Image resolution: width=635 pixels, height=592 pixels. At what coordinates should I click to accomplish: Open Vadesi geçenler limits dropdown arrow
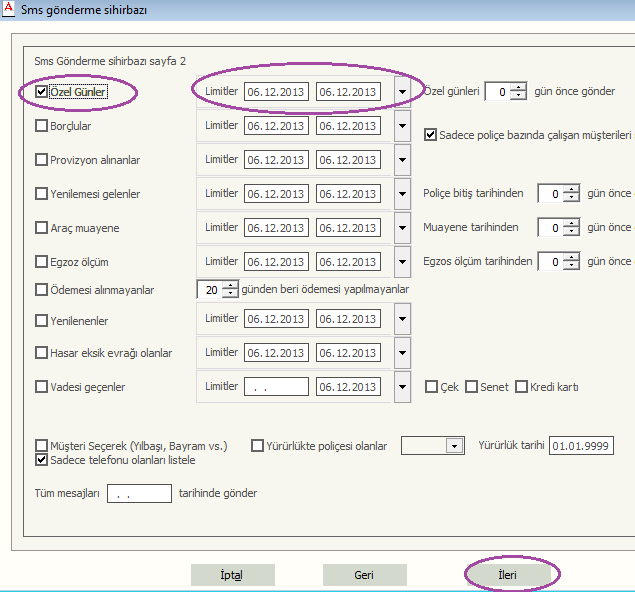point(402,387)
